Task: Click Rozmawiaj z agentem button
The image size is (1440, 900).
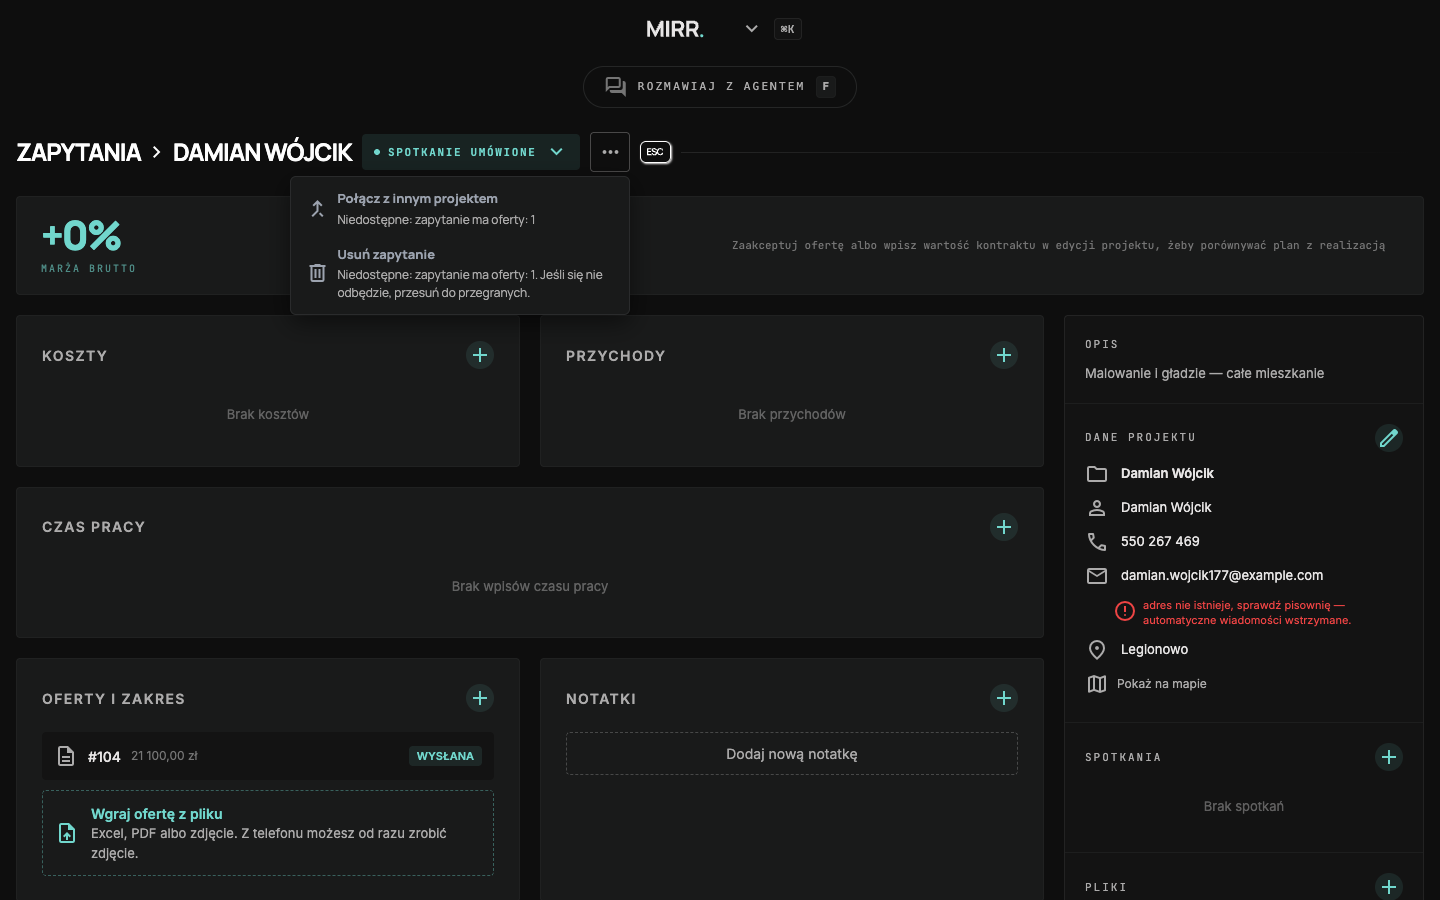Action: coord(720,87)
